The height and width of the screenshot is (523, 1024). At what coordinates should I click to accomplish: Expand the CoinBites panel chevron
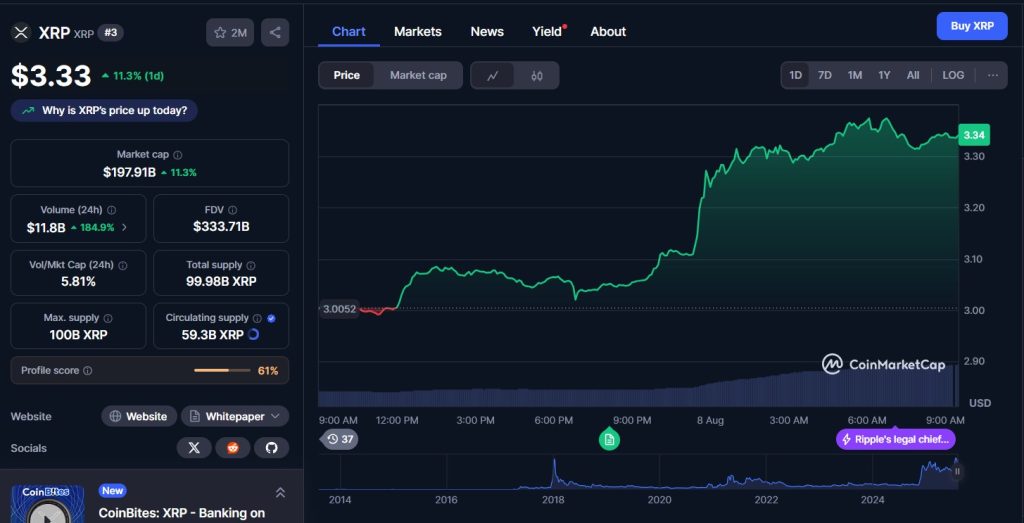pyautogui.click(x=280, y=492)
